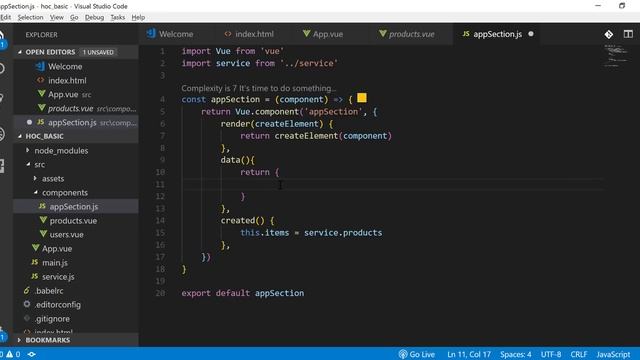Switch to the Welcome tab
Screen dimensions: 640x360
(x=176, y=34)
